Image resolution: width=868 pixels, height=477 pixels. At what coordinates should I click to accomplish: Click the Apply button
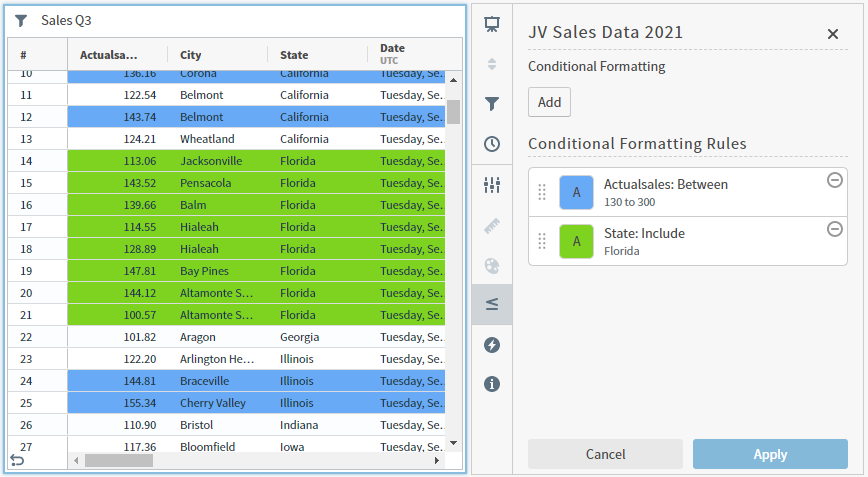coord(770,454)
